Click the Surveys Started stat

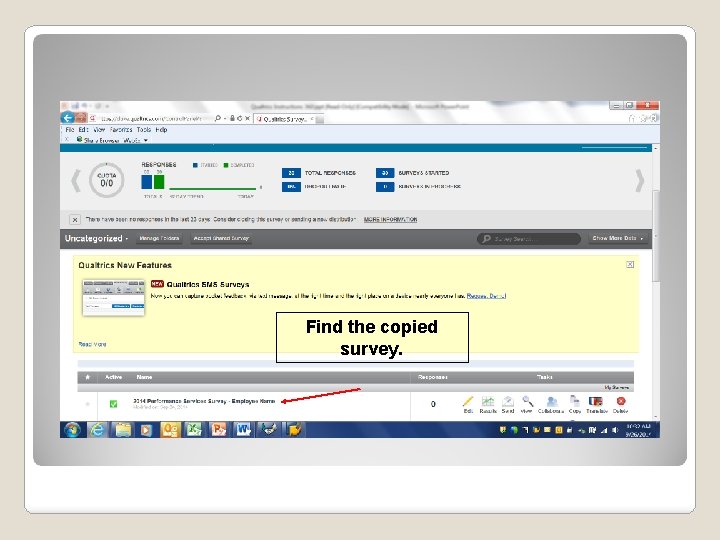412,173
